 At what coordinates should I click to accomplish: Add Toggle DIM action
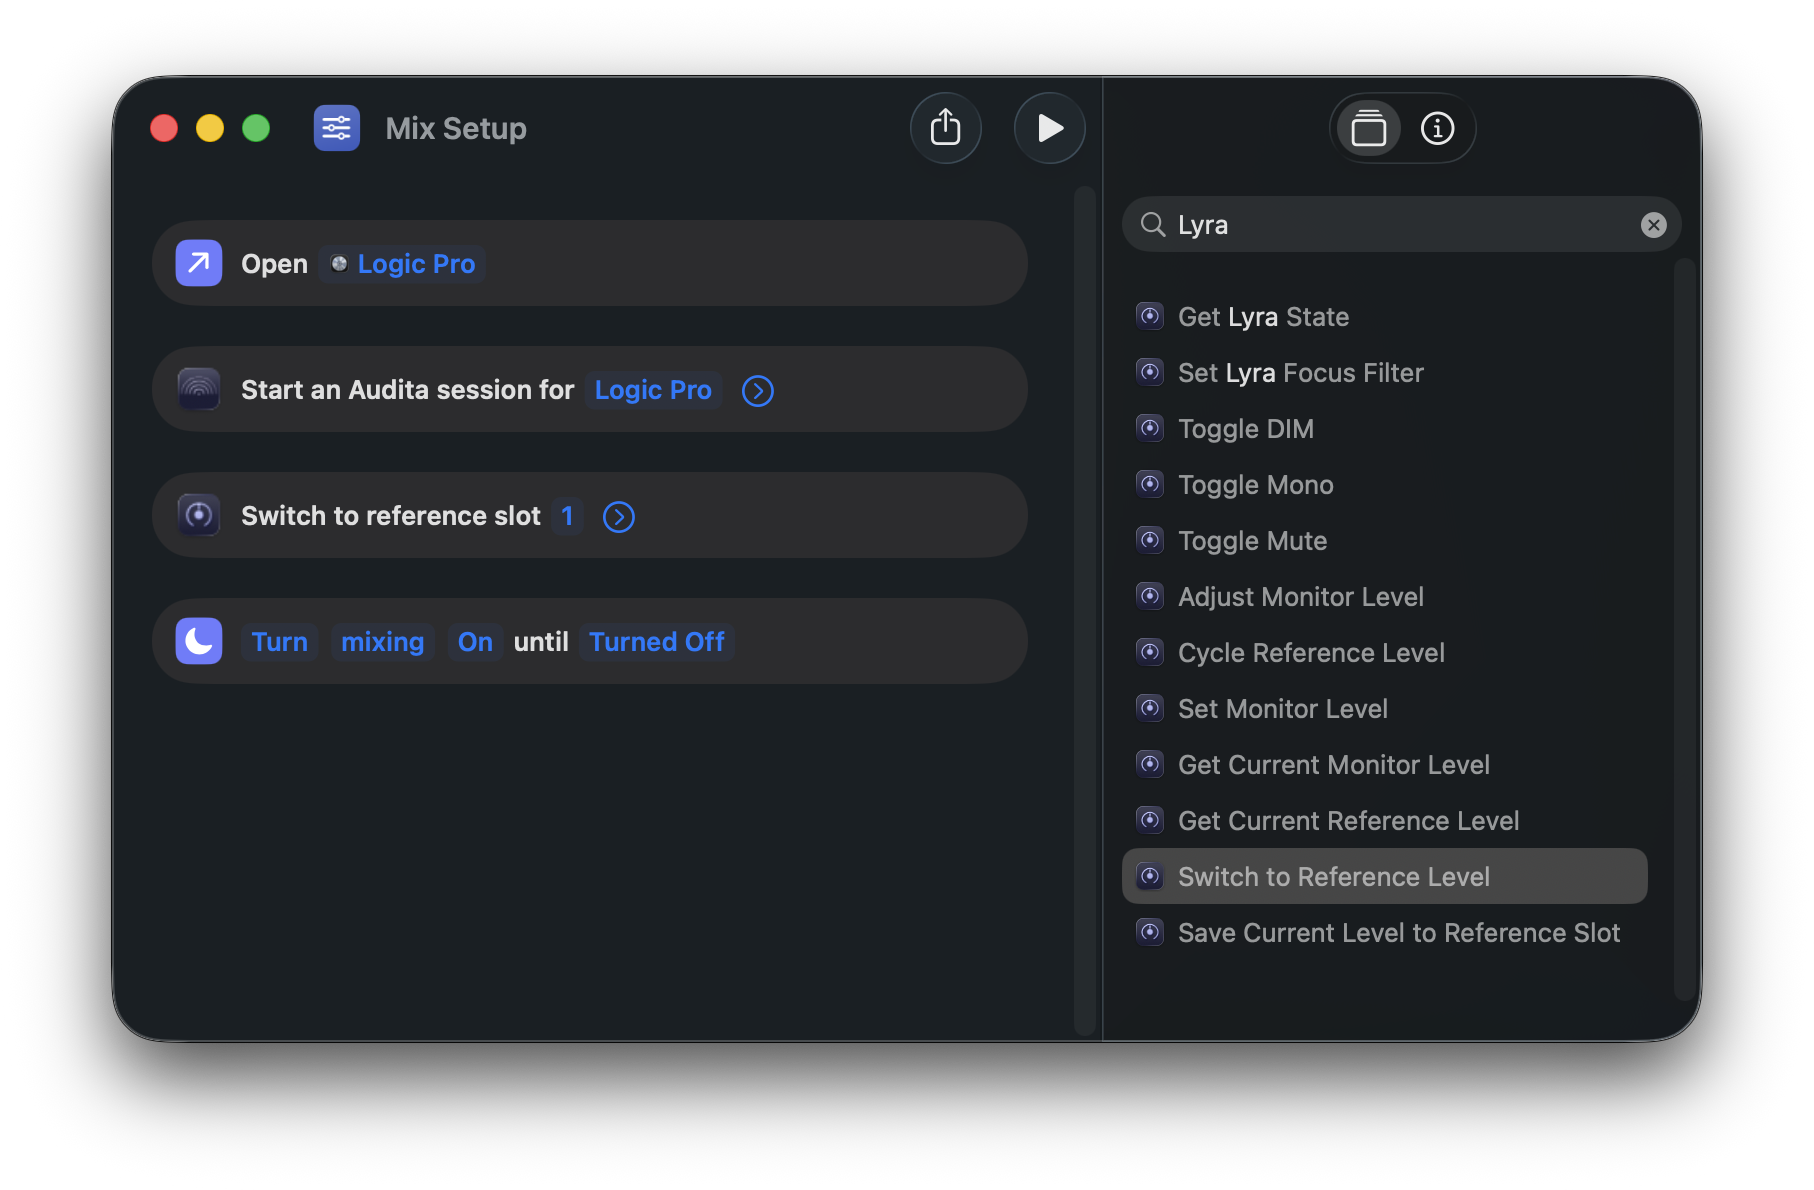(x=1385, y=429)
